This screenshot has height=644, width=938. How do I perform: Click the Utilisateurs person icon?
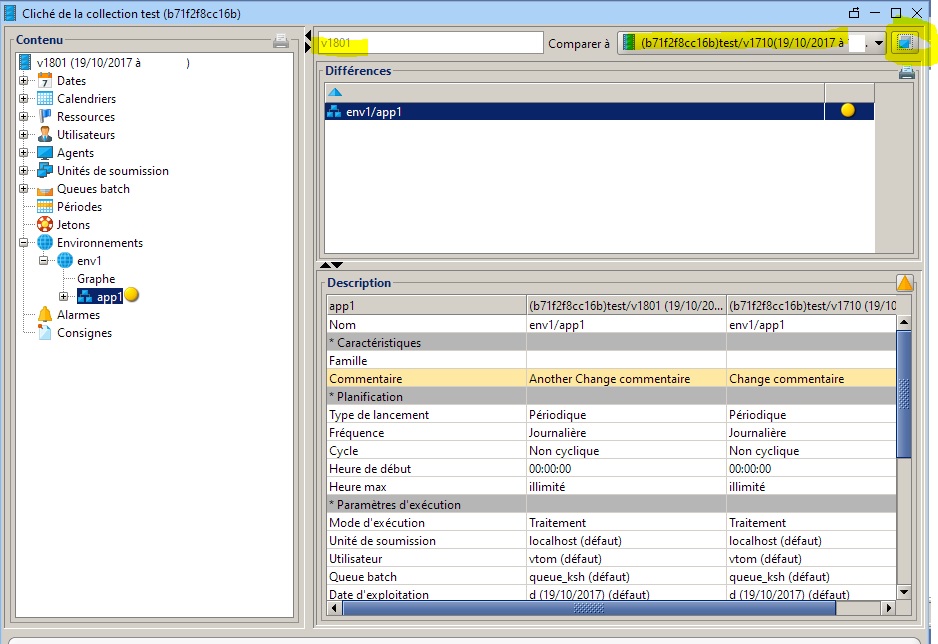point(45,135)
